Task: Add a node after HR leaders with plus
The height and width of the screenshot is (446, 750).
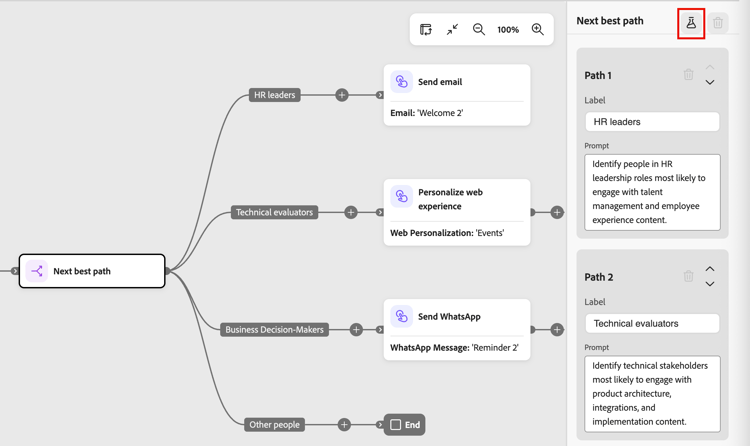Action: tap(342, 95)
